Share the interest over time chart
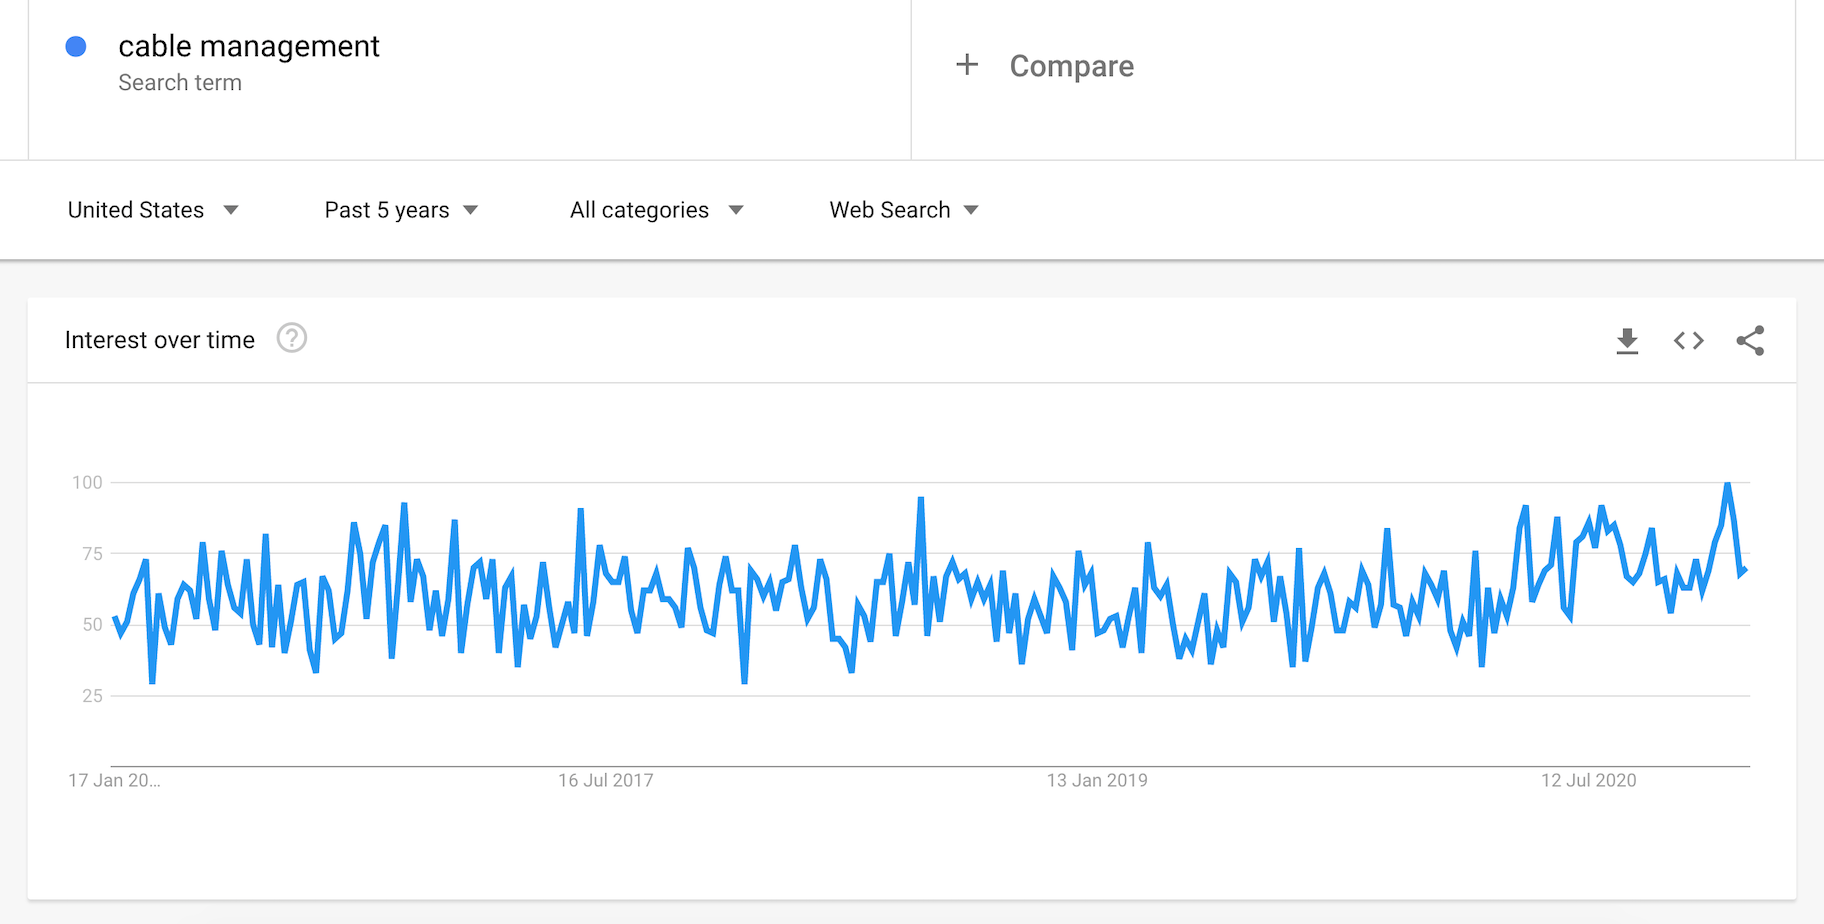 [1750, 341]
